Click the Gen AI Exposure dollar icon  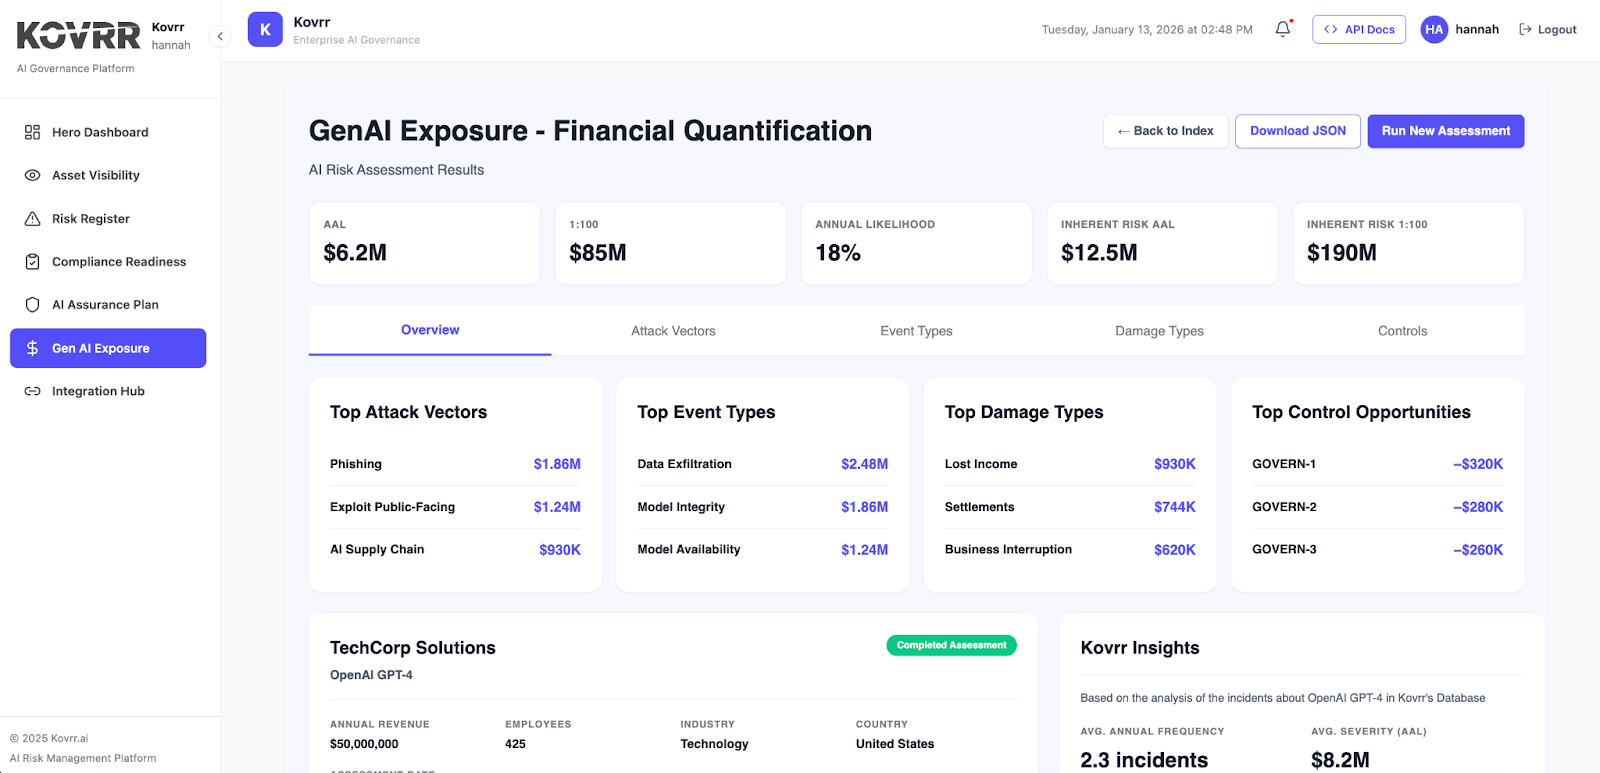pyautogui.click(x=32, y=348)
